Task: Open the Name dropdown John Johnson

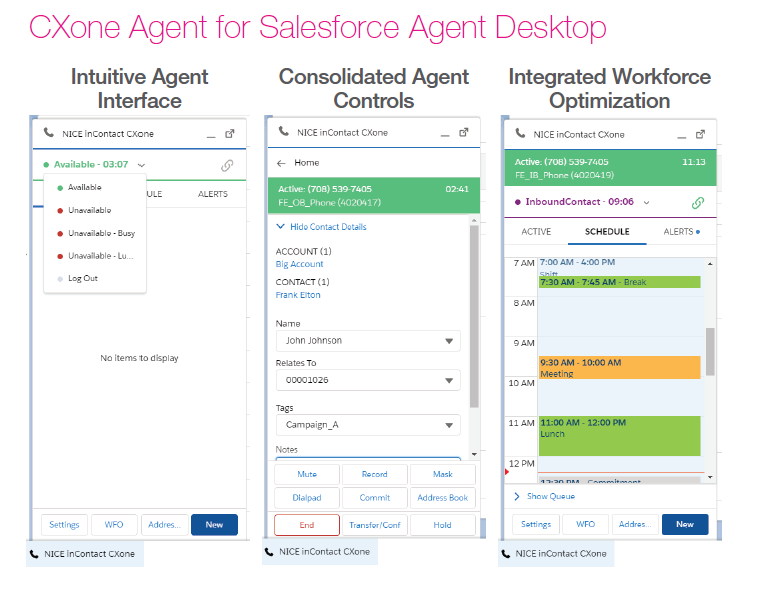Action: coord(368,341)
